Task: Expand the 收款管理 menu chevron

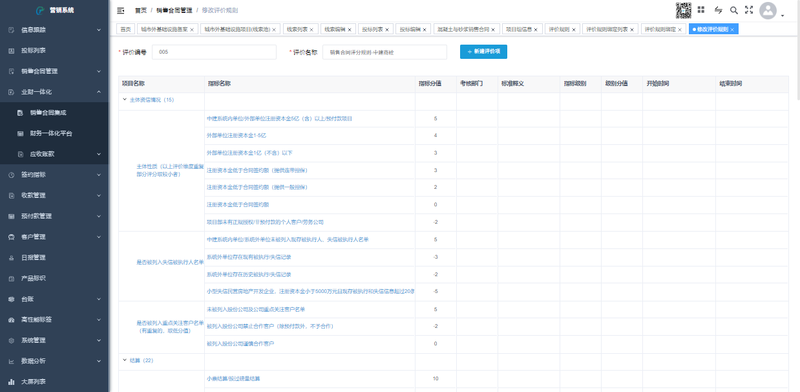Action: (x=98, y=195)
